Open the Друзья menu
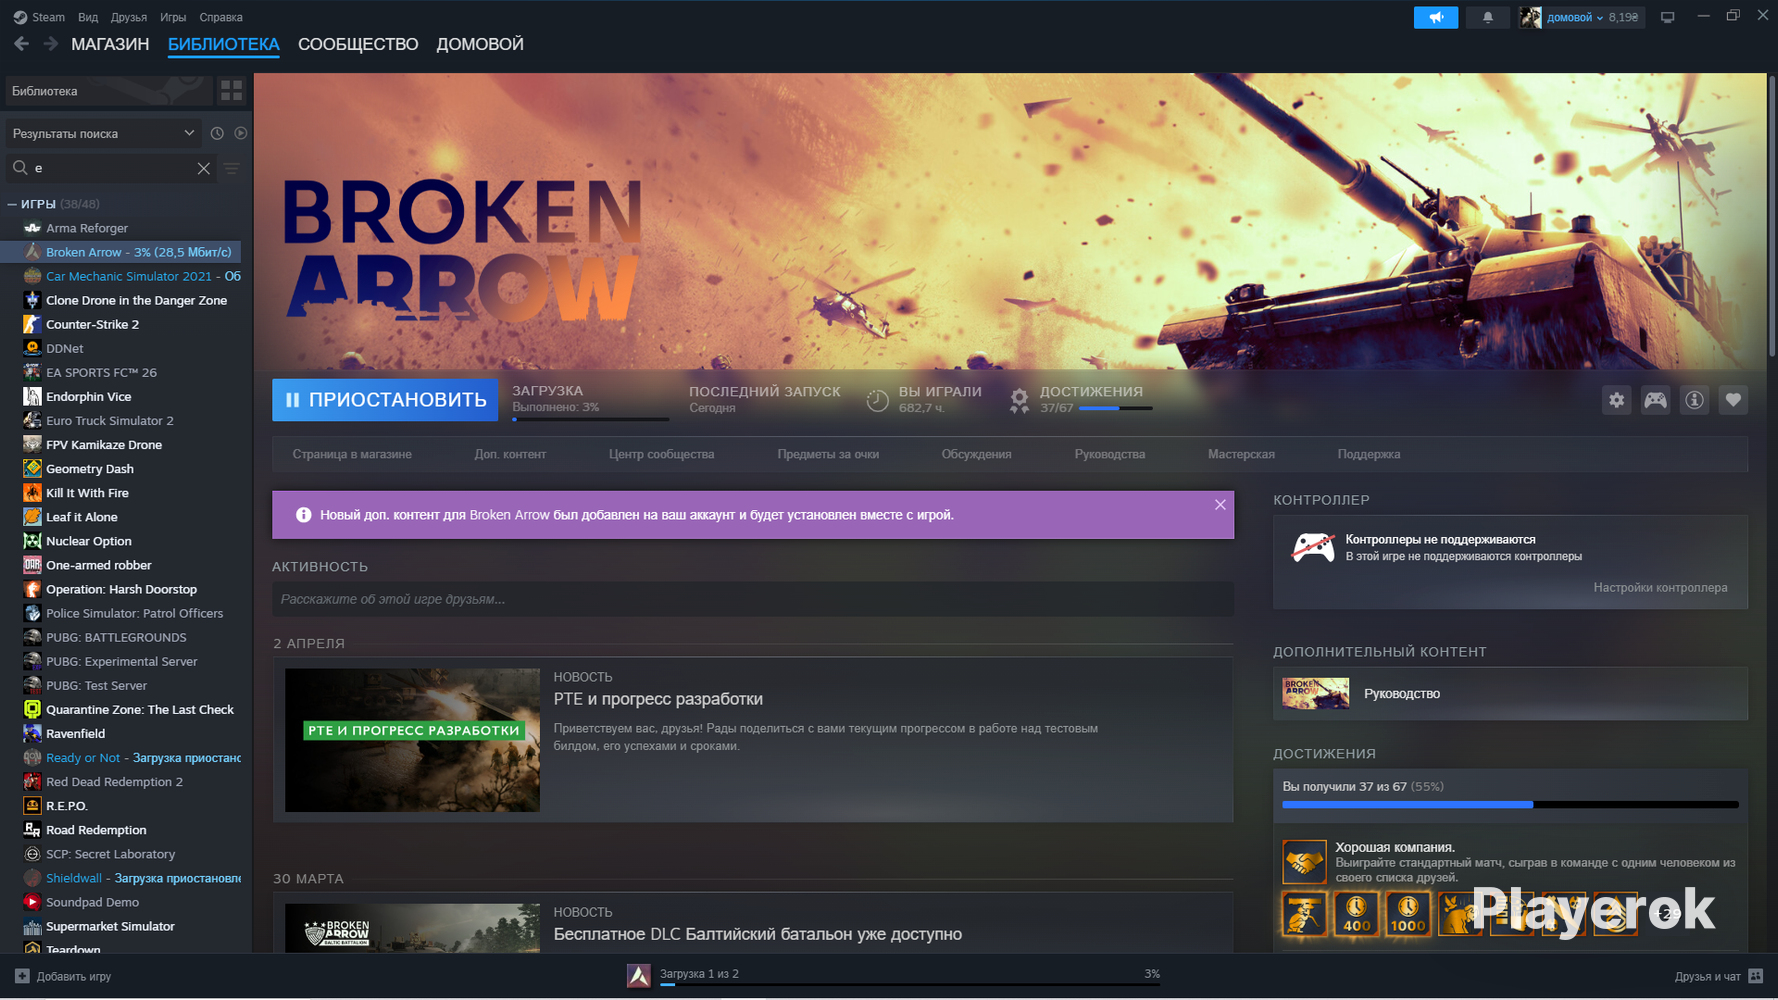The image size is (1778, 1000). pos(129,17)
